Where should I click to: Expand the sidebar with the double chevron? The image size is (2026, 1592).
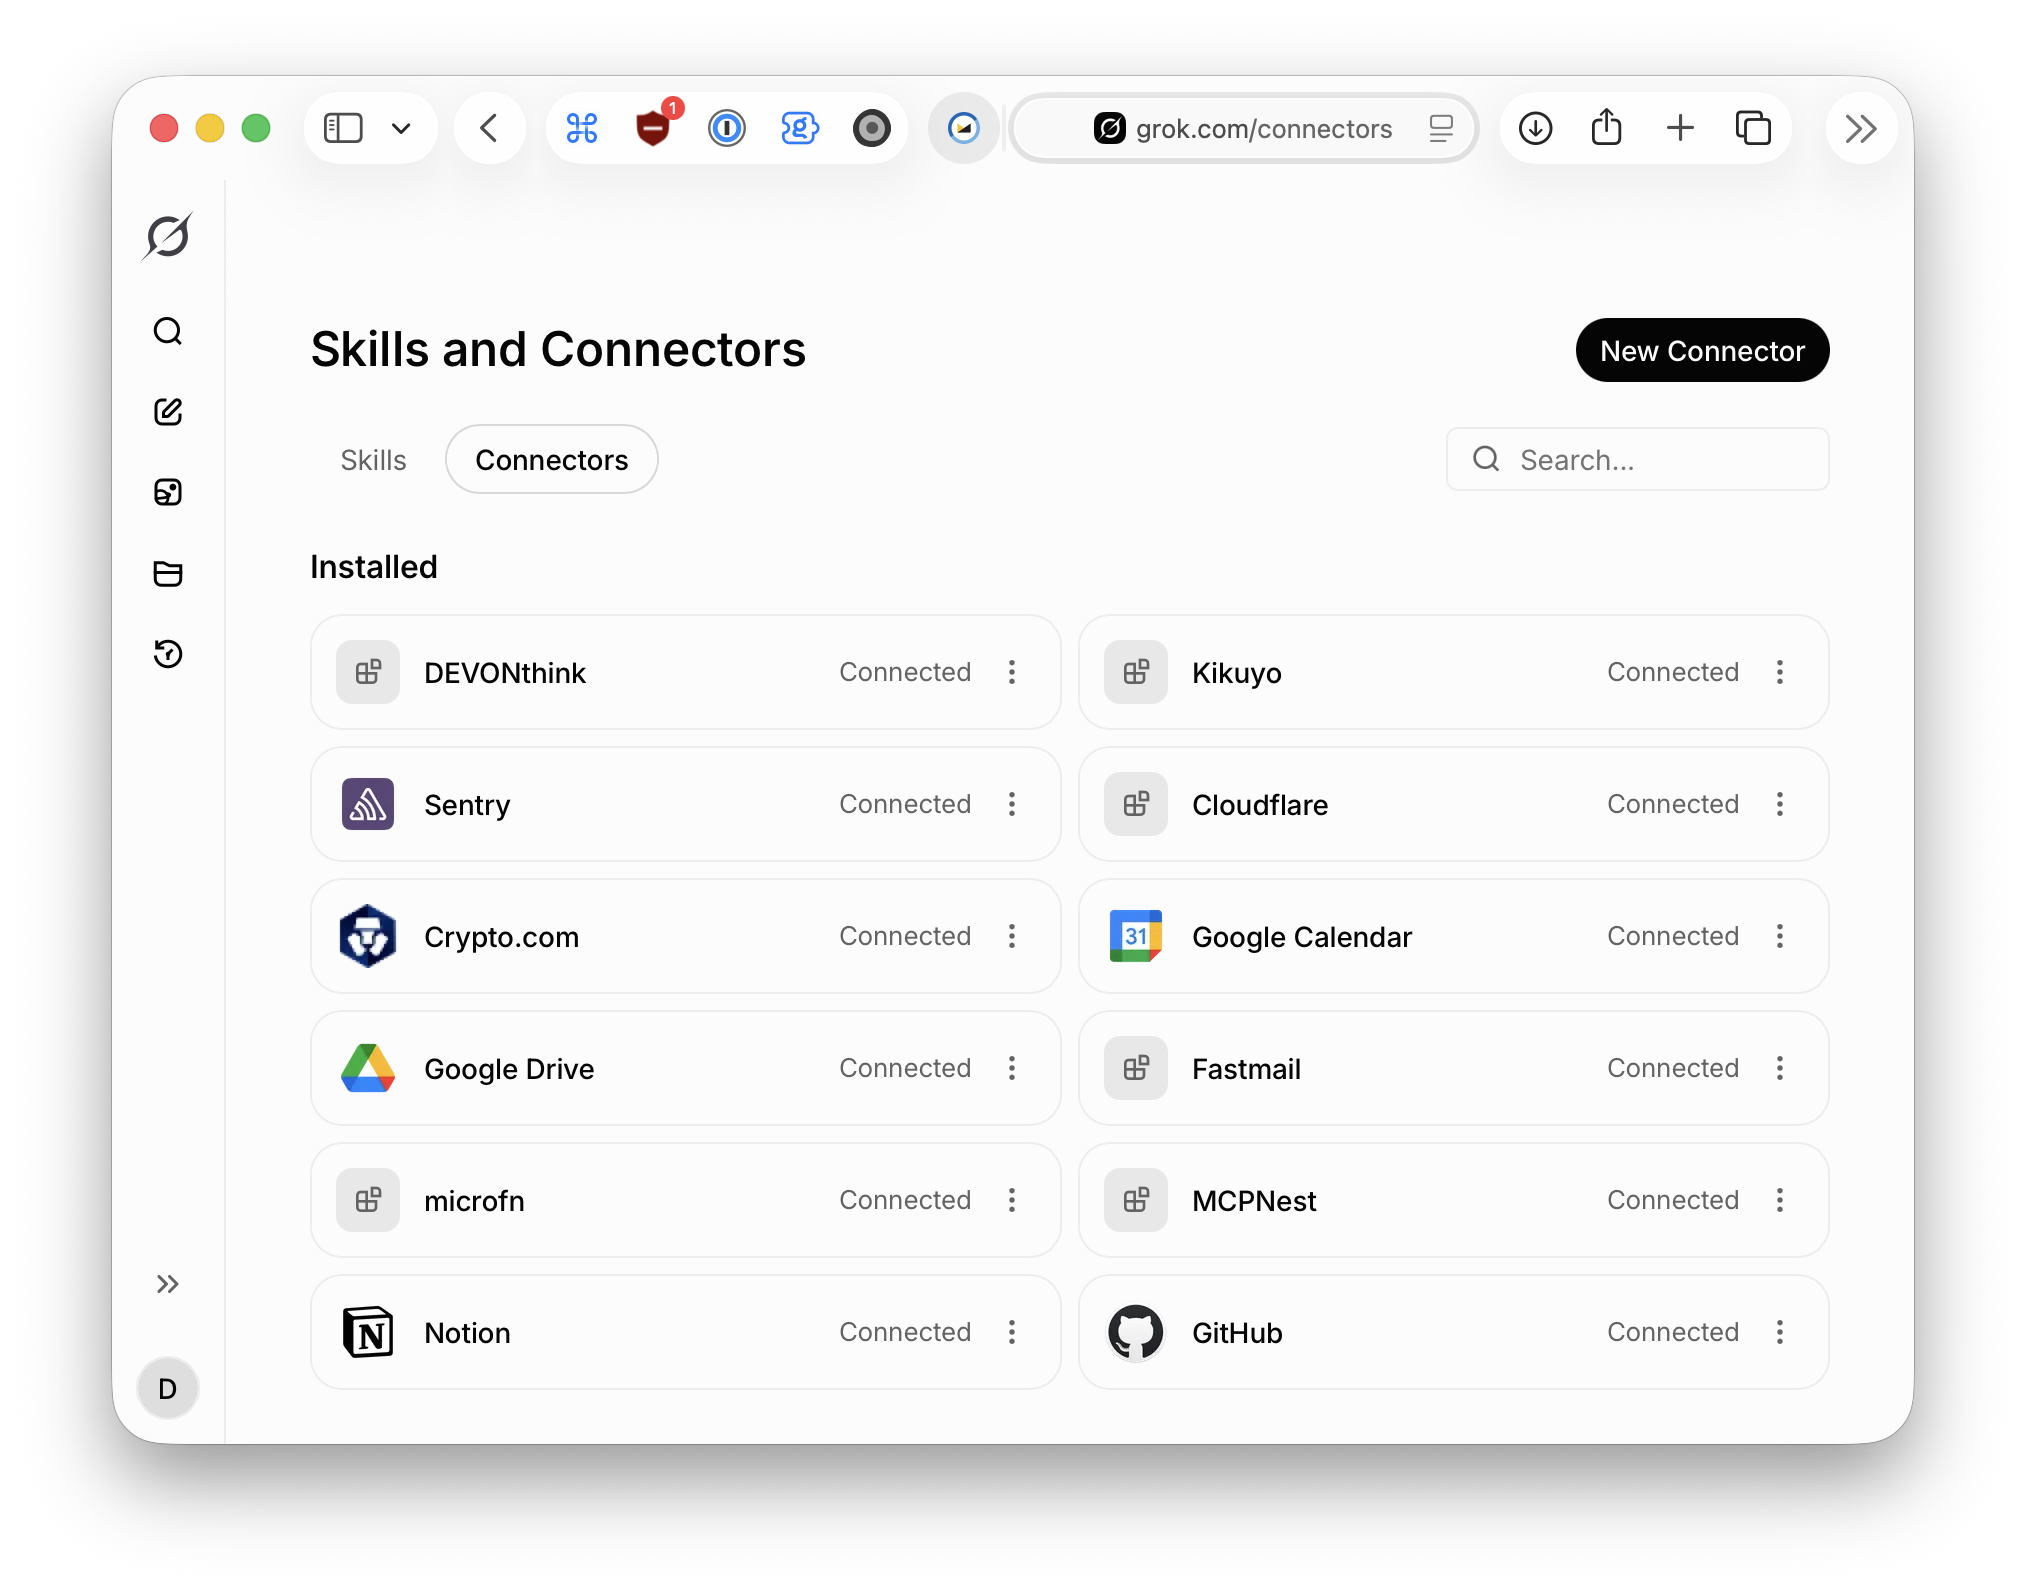[168, 1284]
